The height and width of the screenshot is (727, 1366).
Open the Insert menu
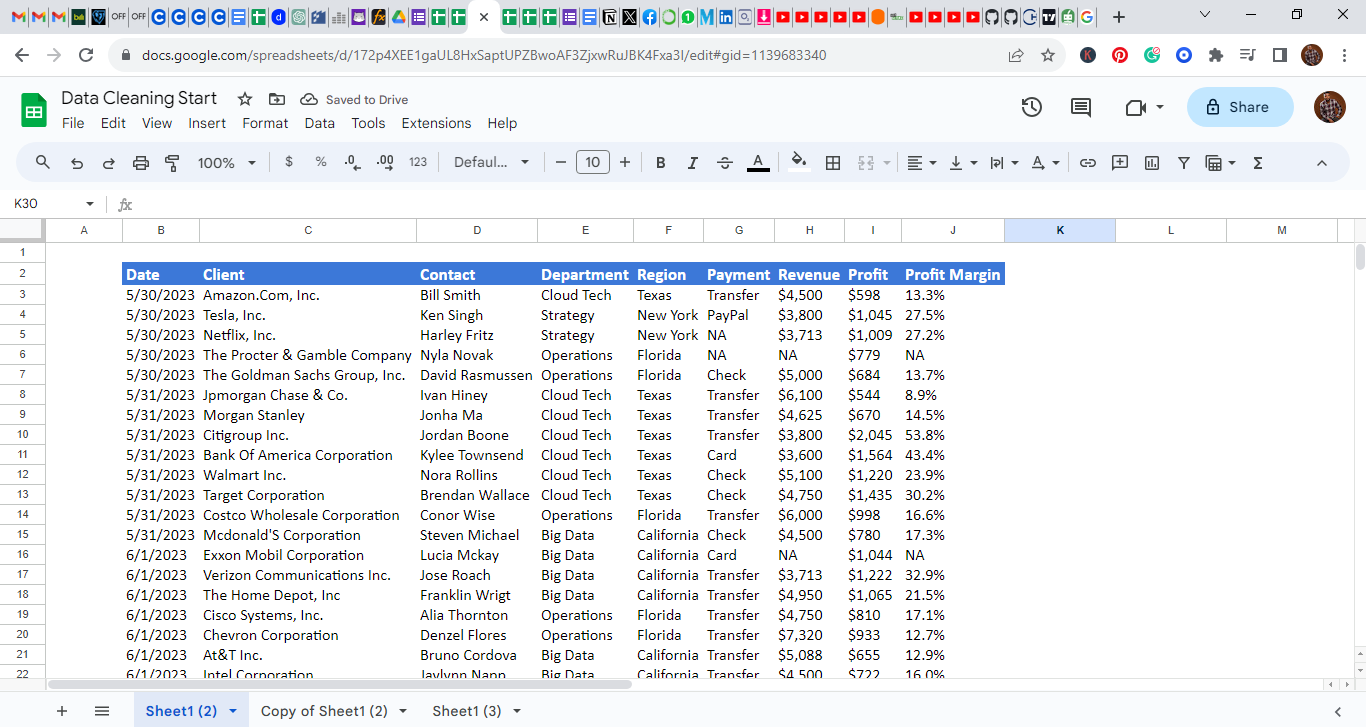tap(207, 123)
